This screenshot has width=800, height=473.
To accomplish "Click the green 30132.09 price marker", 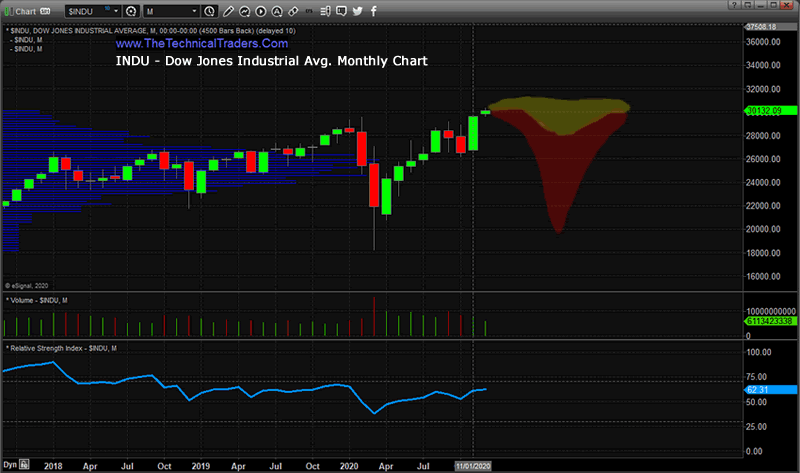I will [x=770, y=111].
